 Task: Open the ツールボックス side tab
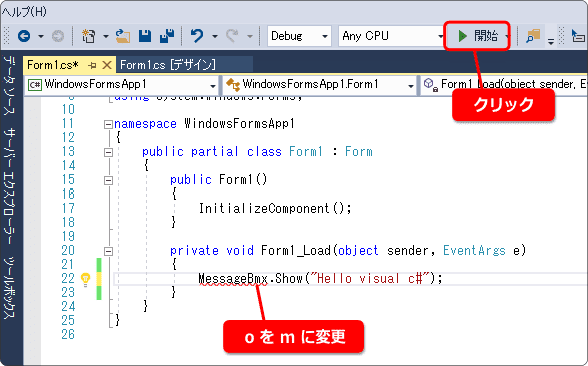click(x=10, y=288)
